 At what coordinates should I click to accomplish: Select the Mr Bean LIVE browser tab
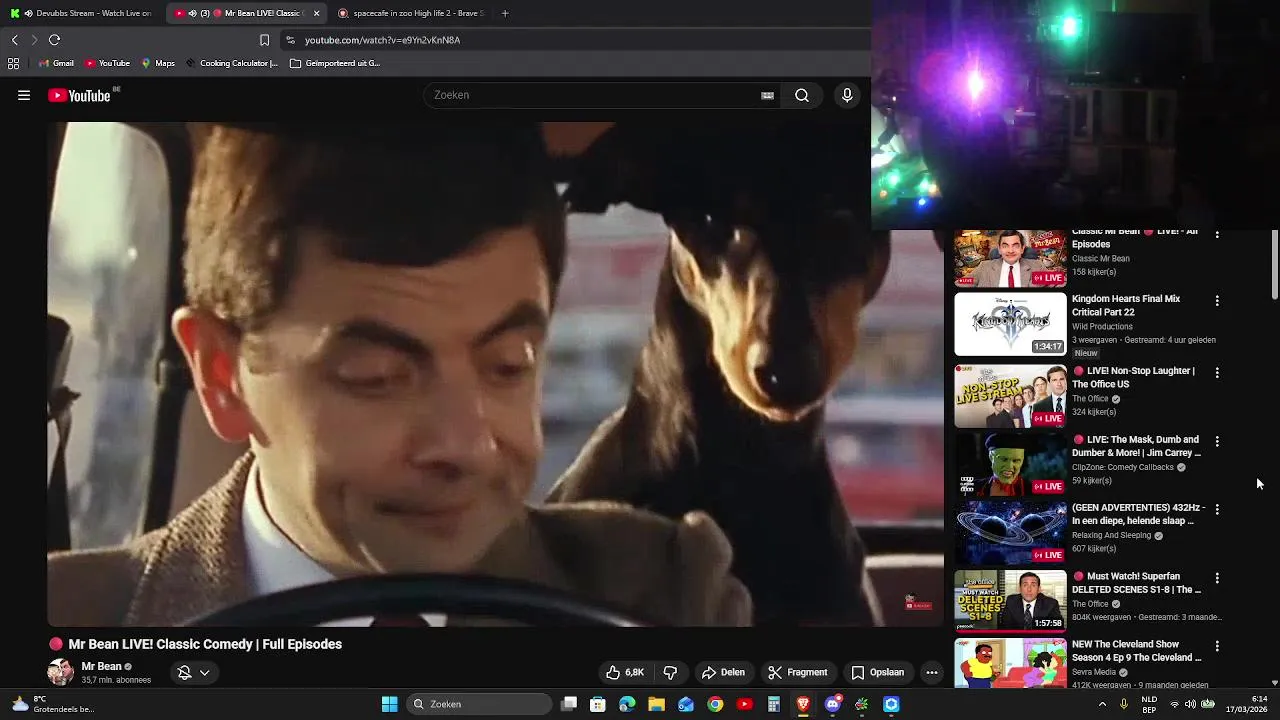pyautogui.click(x=246, y=13)
